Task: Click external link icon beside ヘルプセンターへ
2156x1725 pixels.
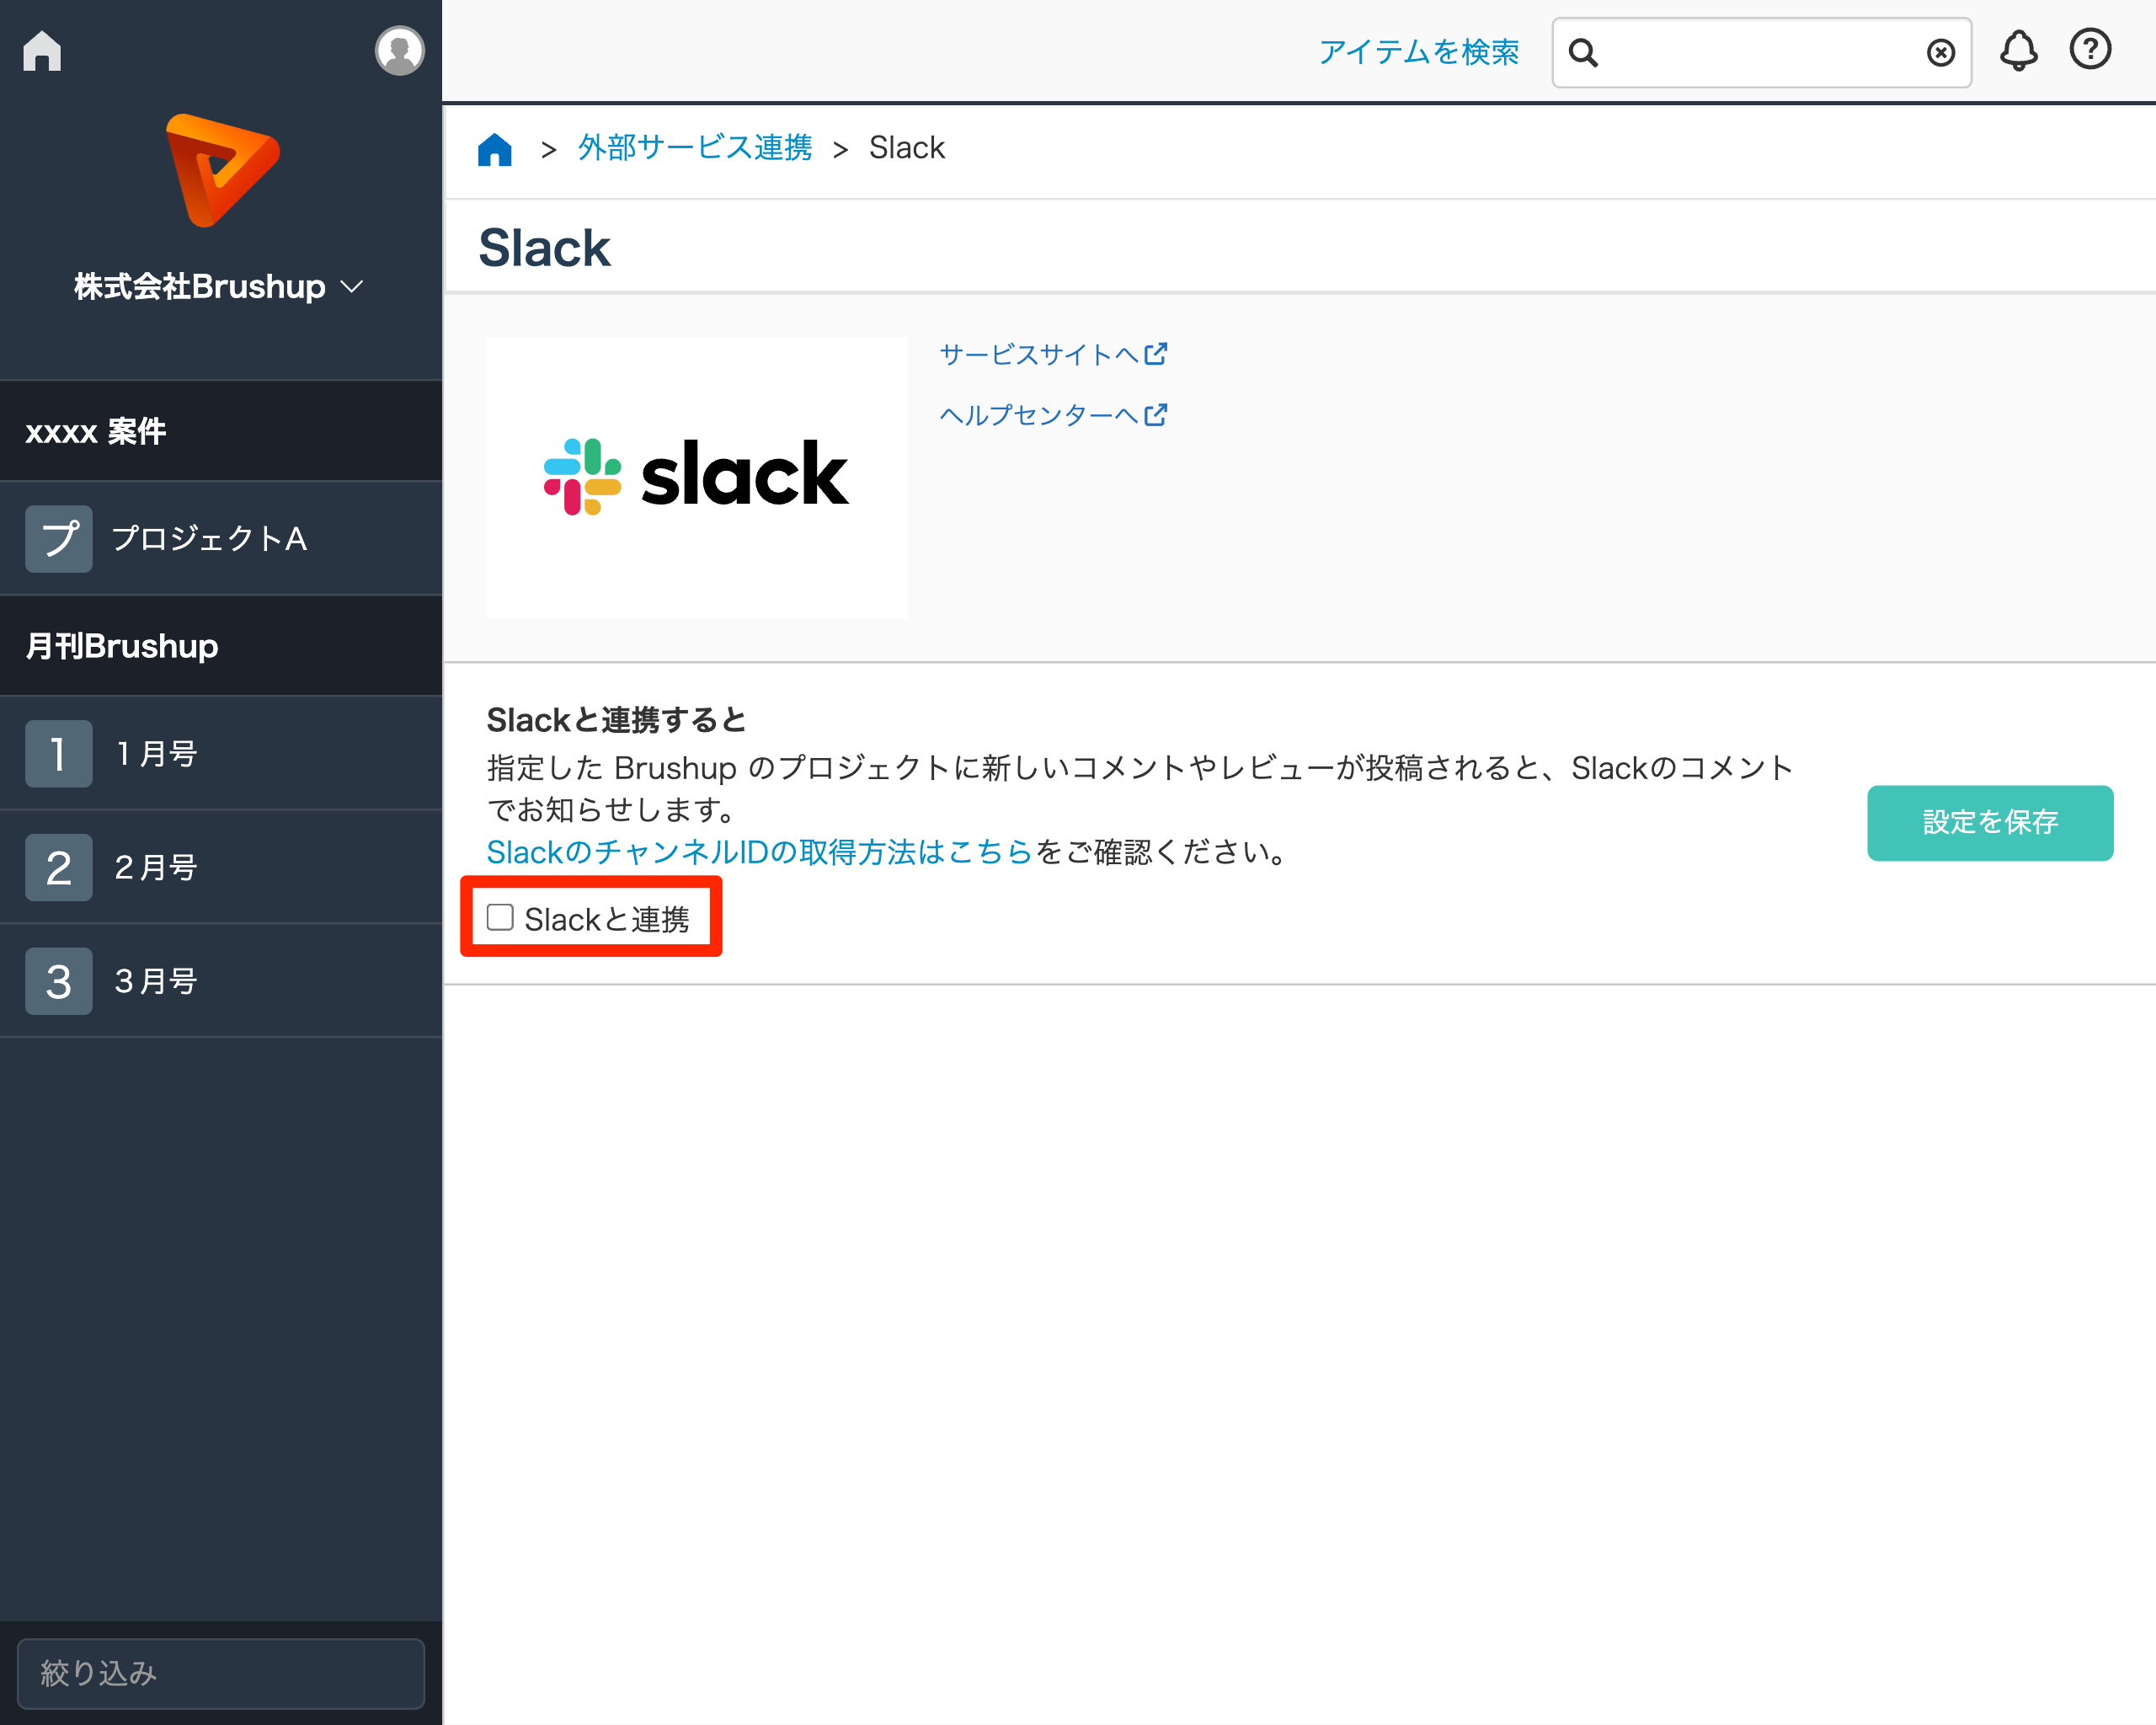Action: click(1156, 415)
